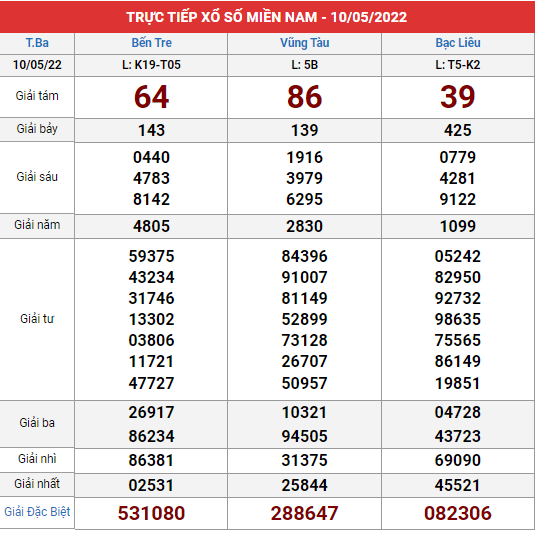The width and height of the screenshot is (538, 533).
Task: Click Vũng Tàu eighth prize 86
Action: (304, 97)
